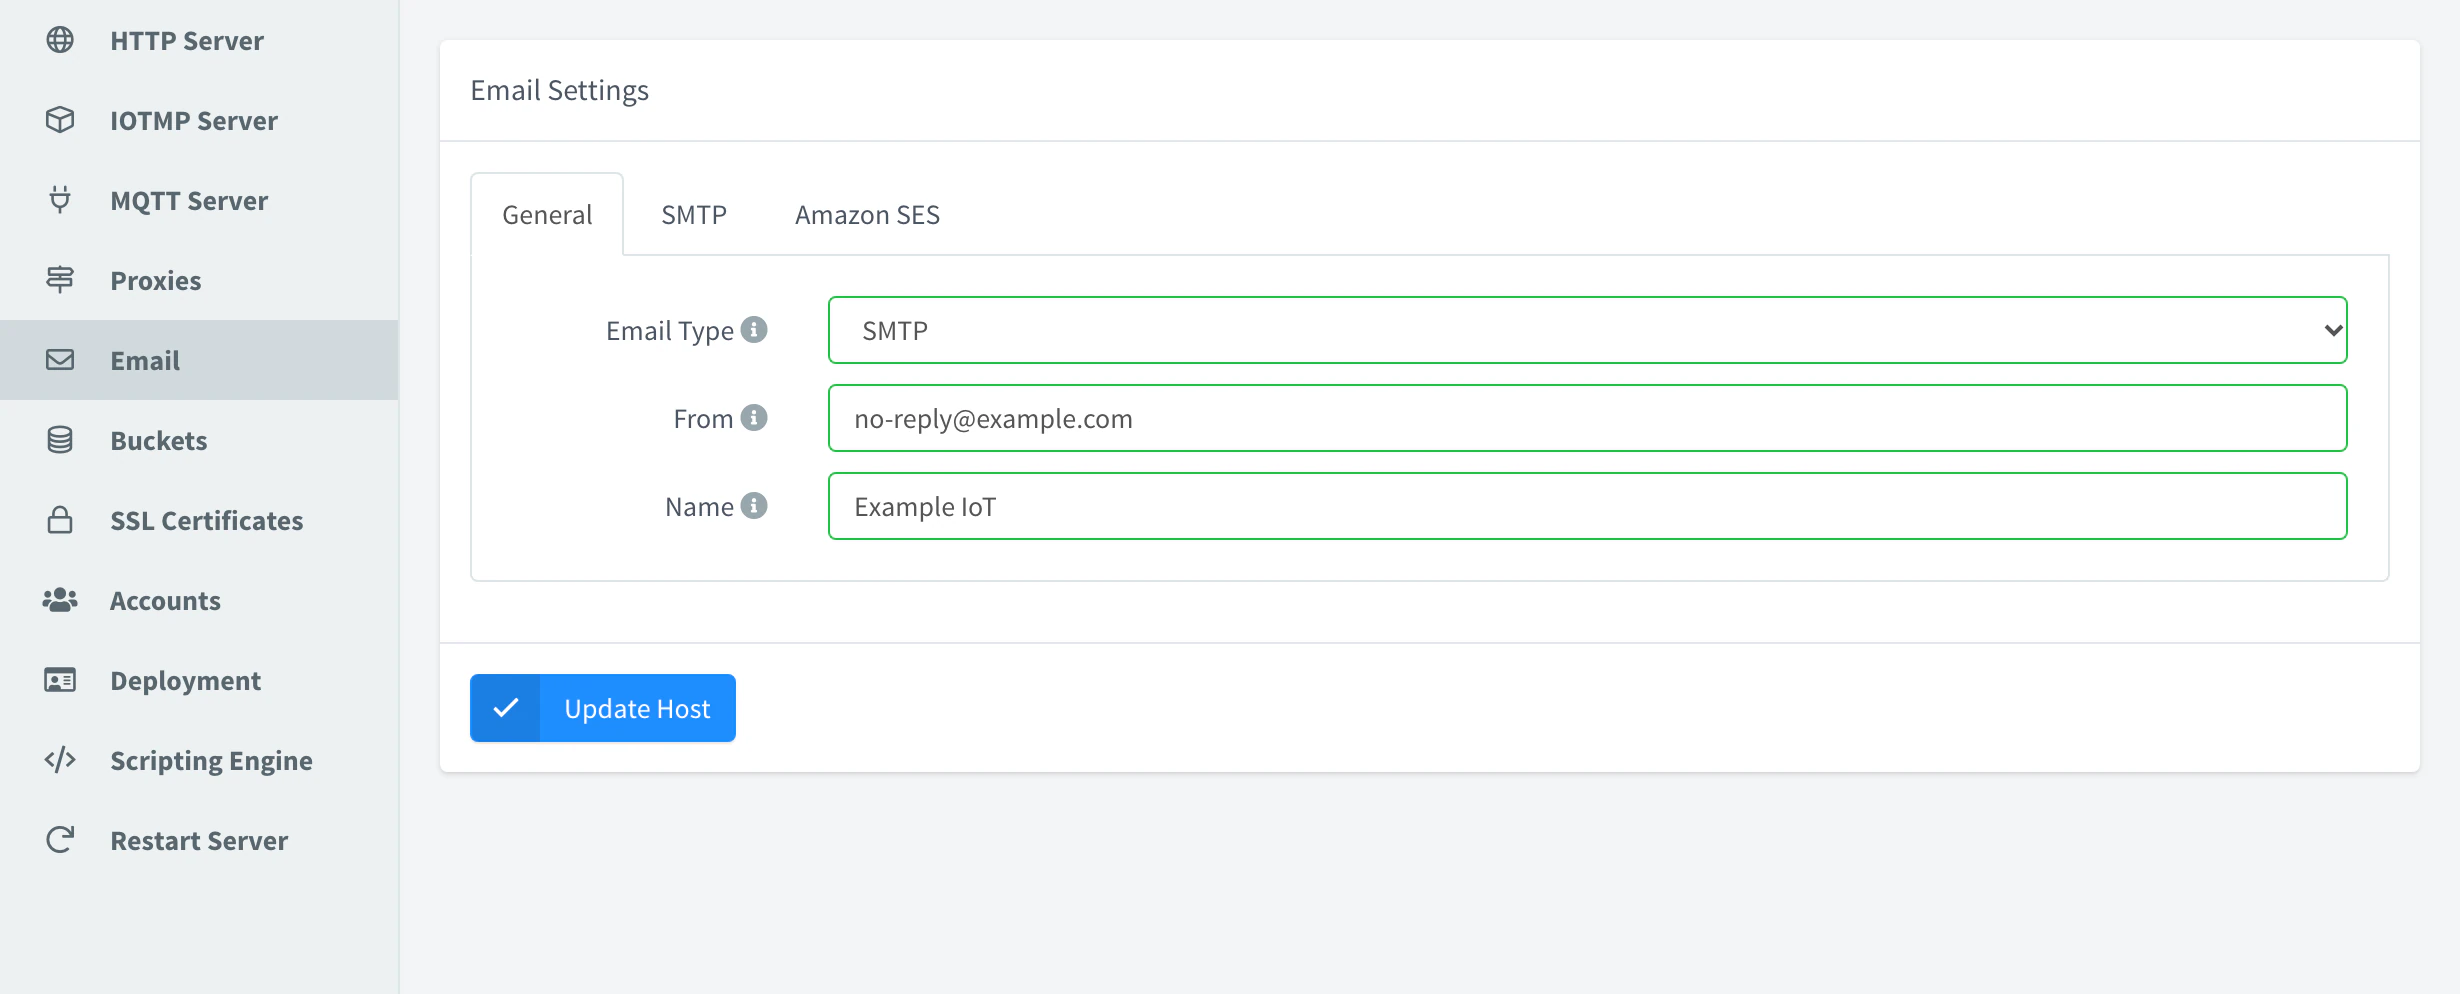Click the users icon beside Accounts
The height and width of the screenshot is (994, 2460).
pos(60,600)
